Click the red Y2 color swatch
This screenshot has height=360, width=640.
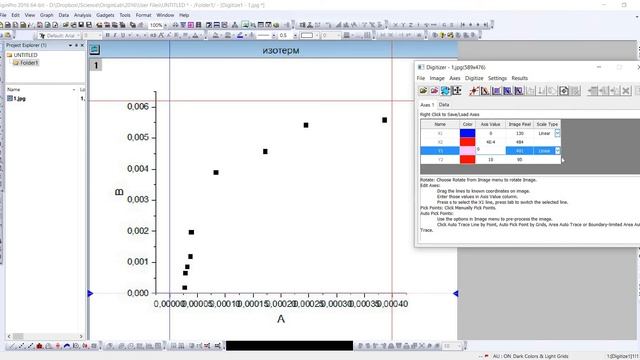coord(467,160)
